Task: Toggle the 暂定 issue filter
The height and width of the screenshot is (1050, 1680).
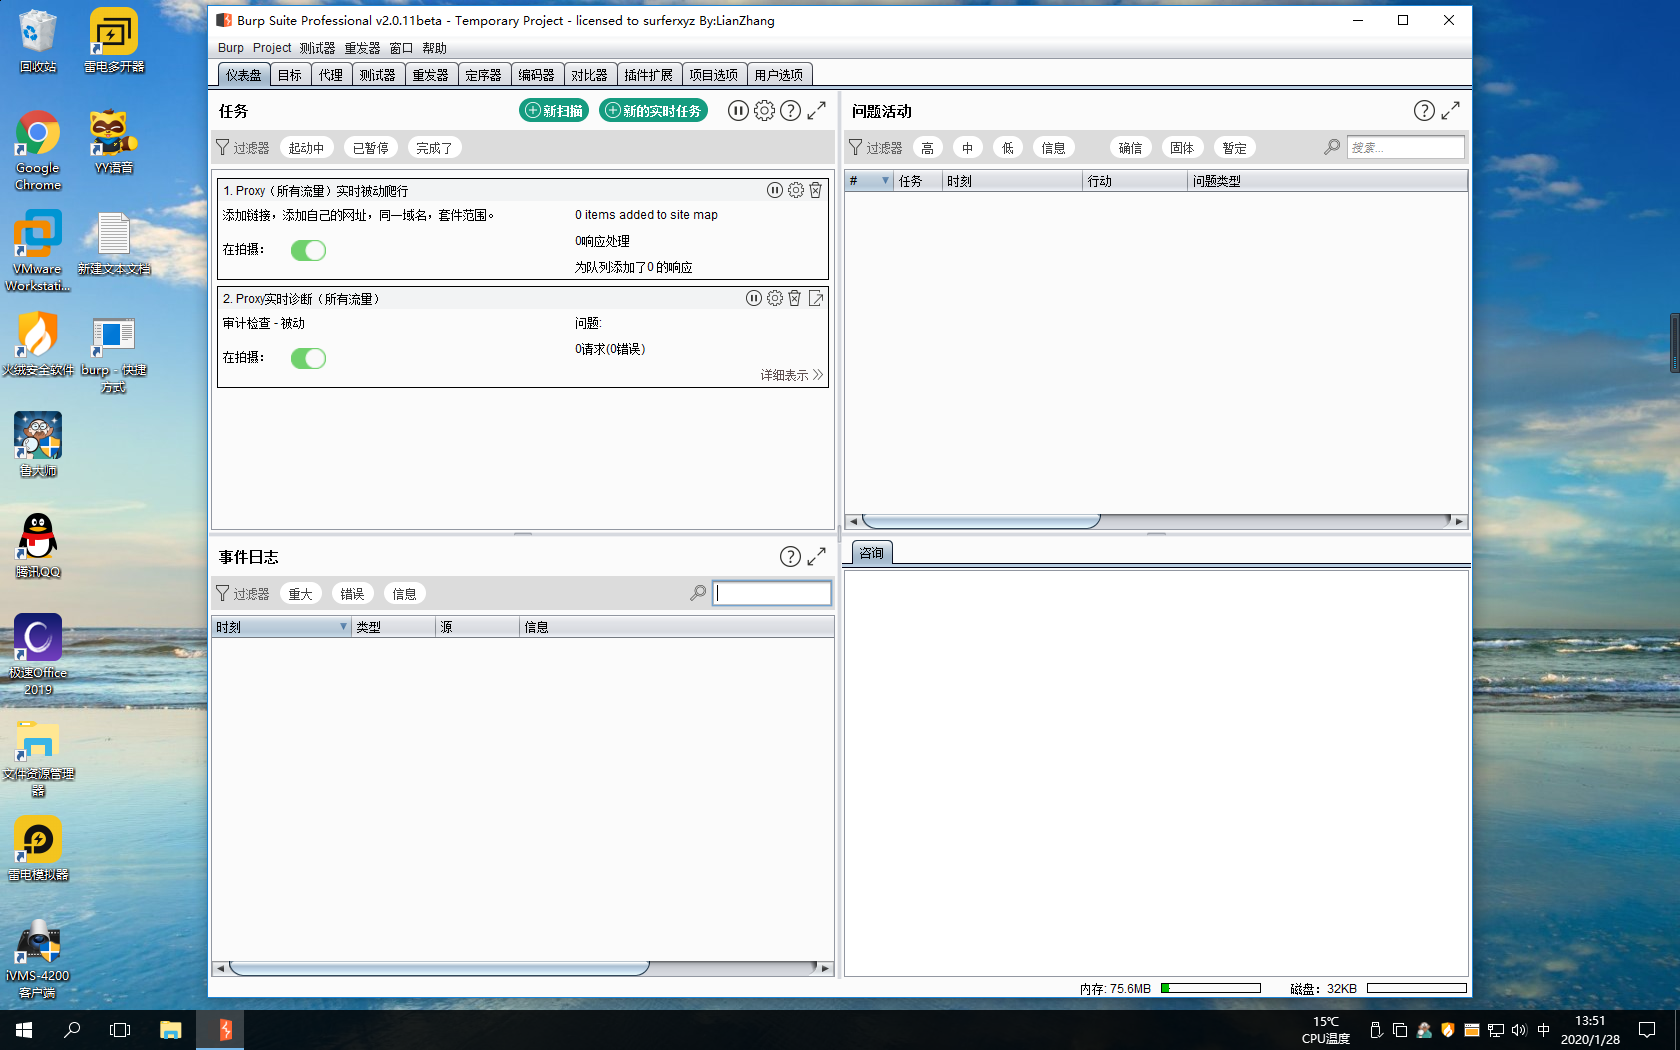Action: tap(1235, 148)
